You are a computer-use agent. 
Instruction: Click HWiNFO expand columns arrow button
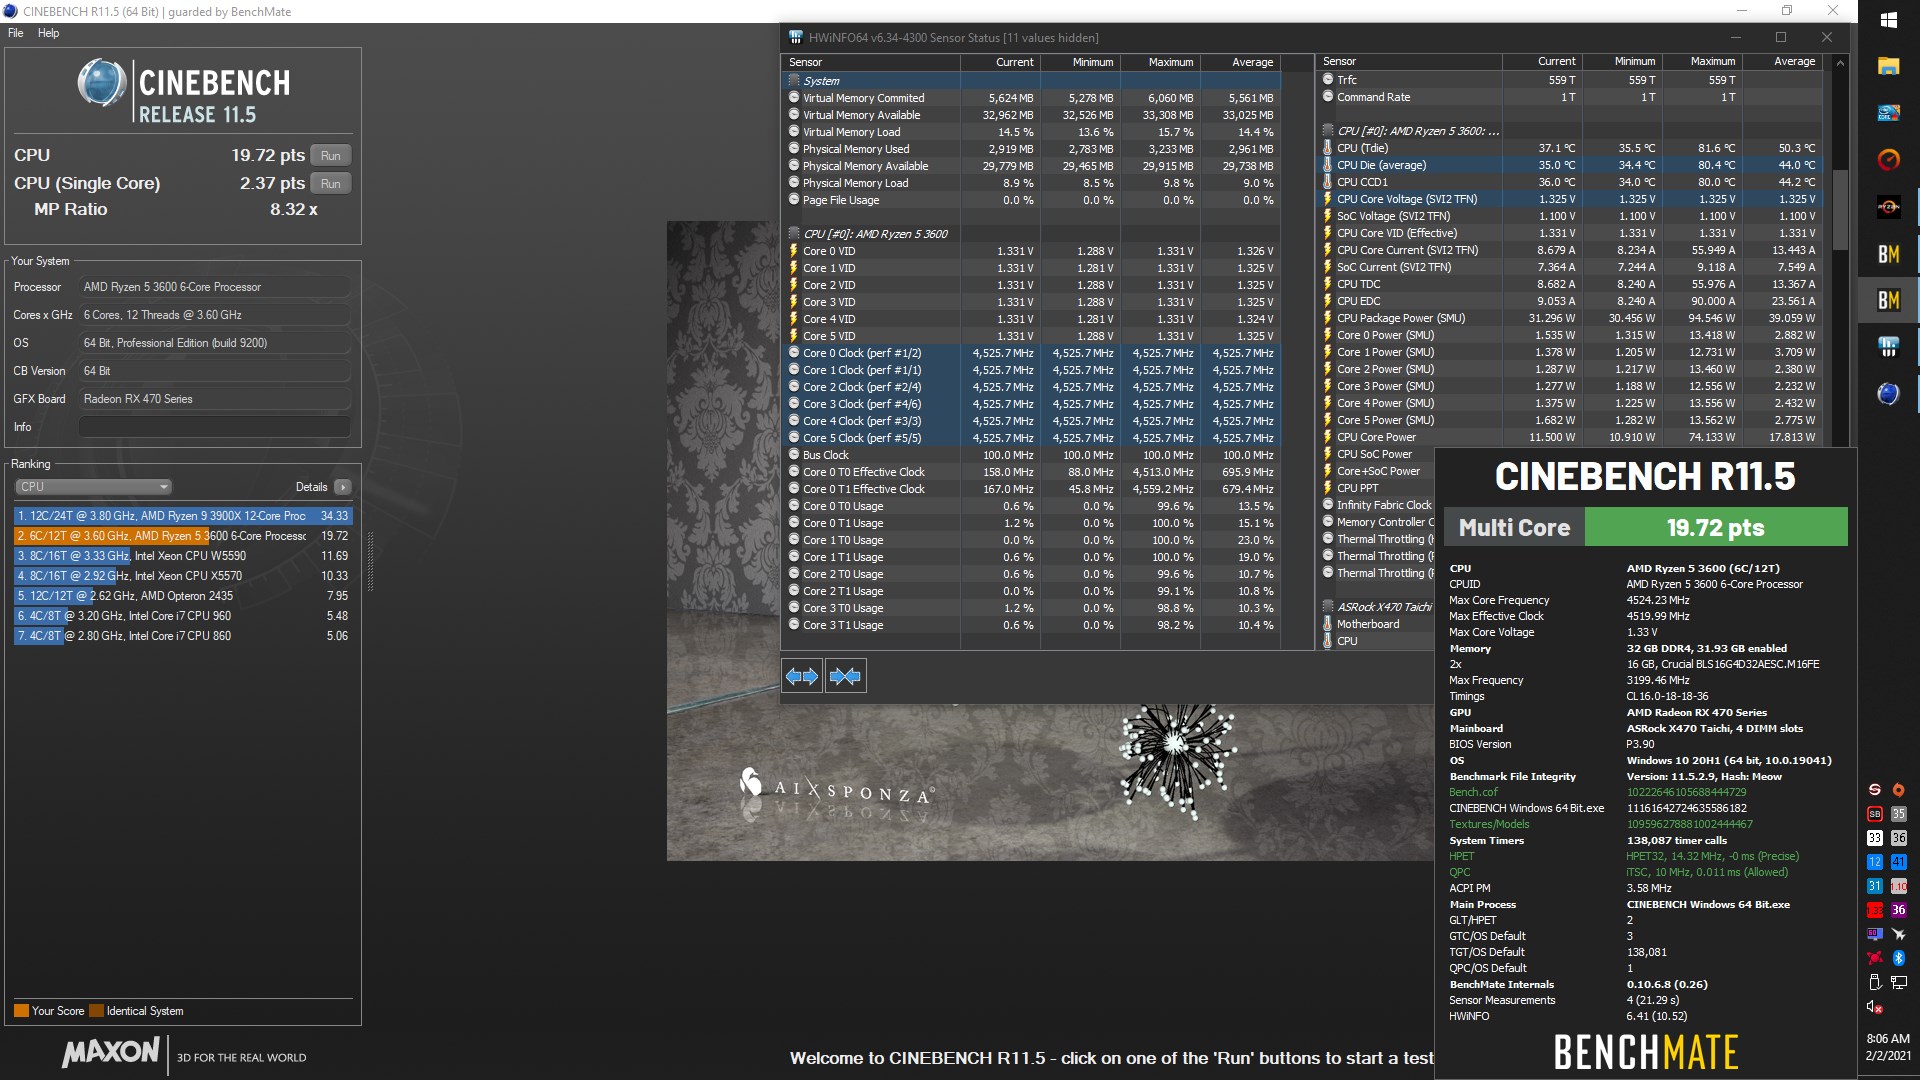coord(802,676)
